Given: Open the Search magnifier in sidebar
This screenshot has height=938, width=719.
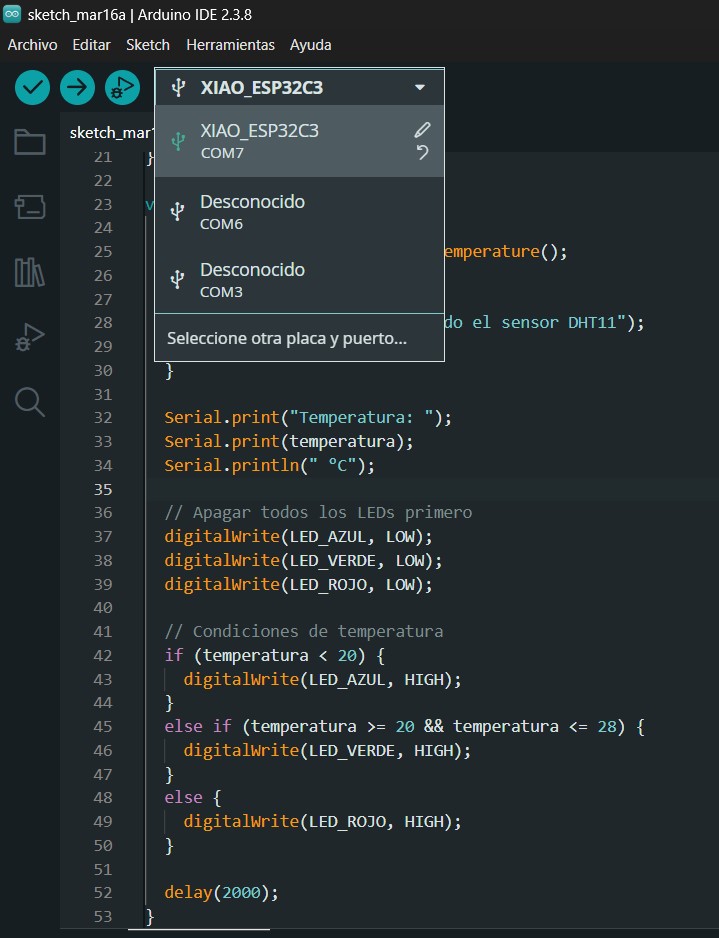Looking at the screenshot, I should 30,402.
